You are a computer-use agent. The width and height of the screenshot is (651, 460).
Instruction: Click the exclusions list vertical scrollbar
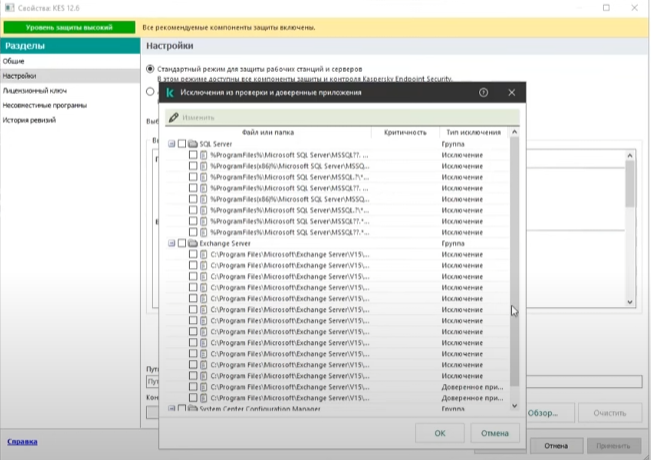click(515, 260)
